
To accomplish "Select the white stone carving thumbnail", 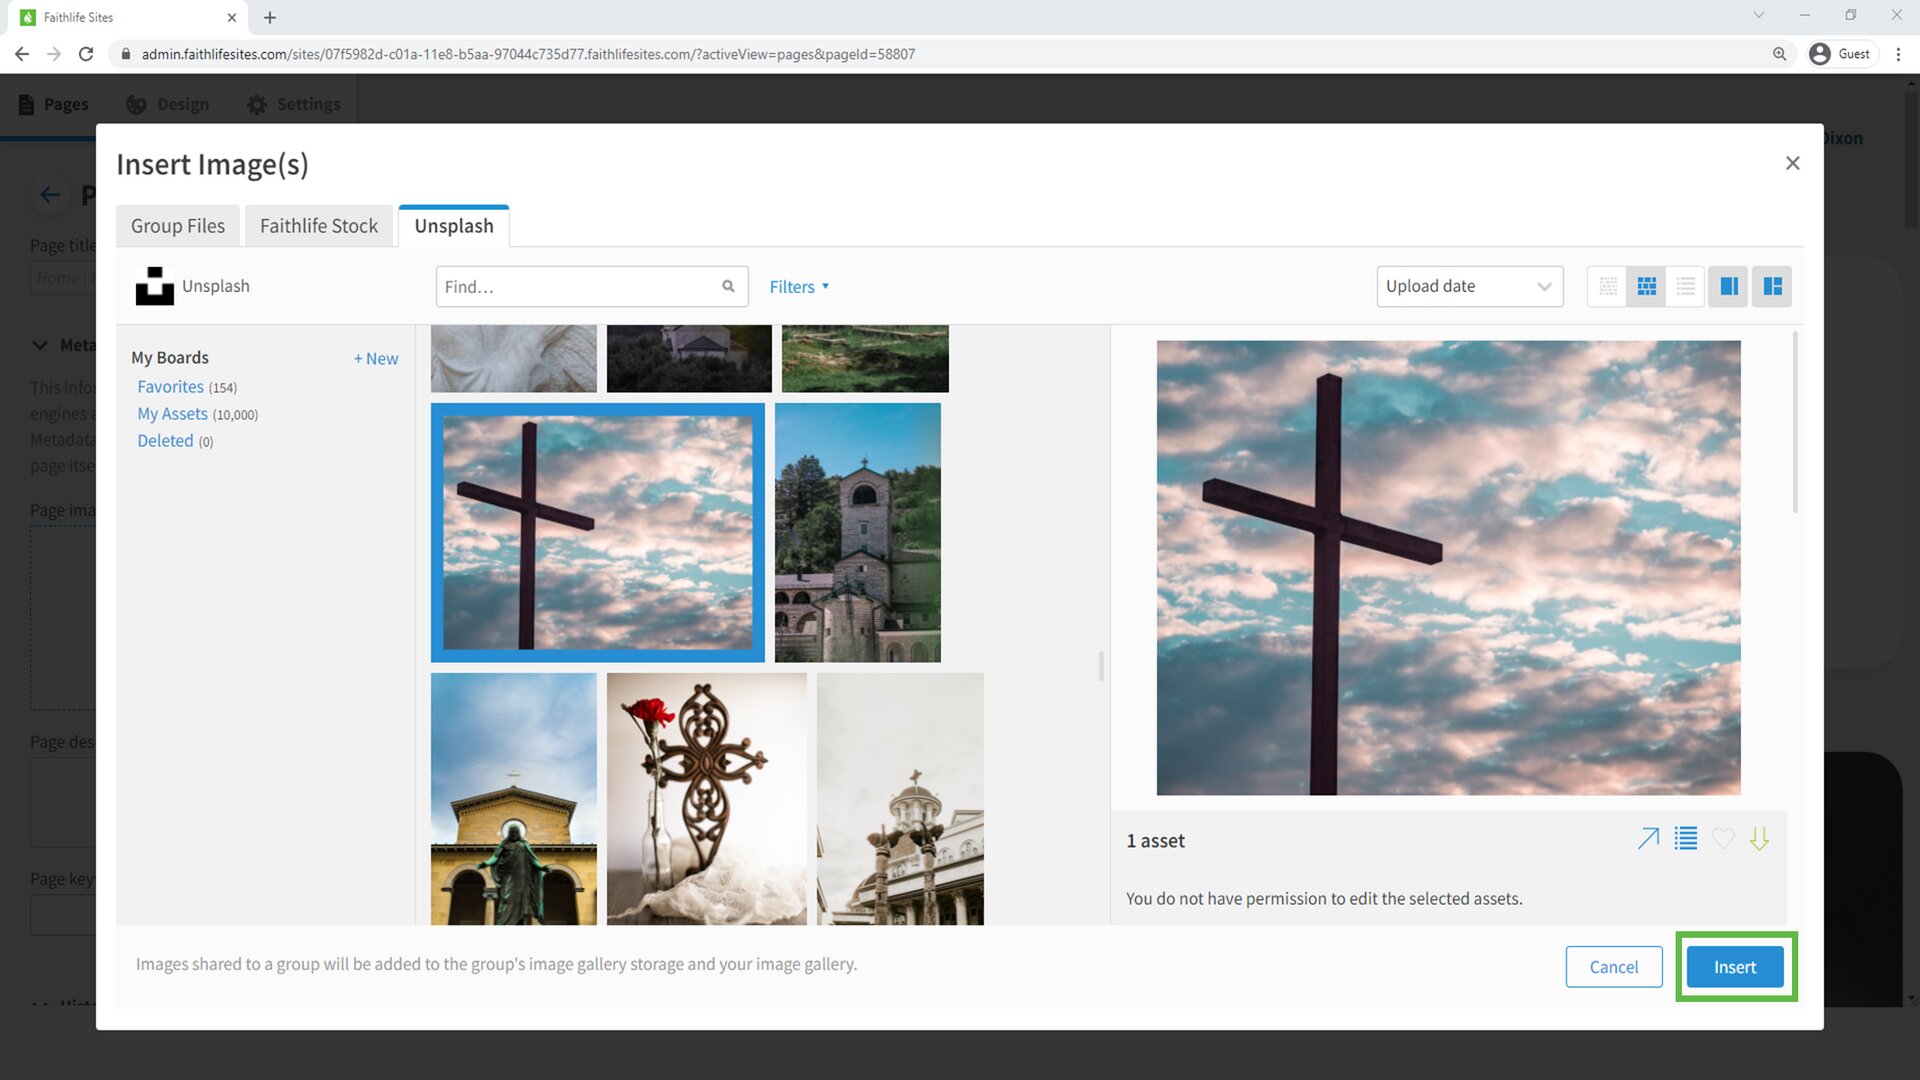I will coord(514,358).
